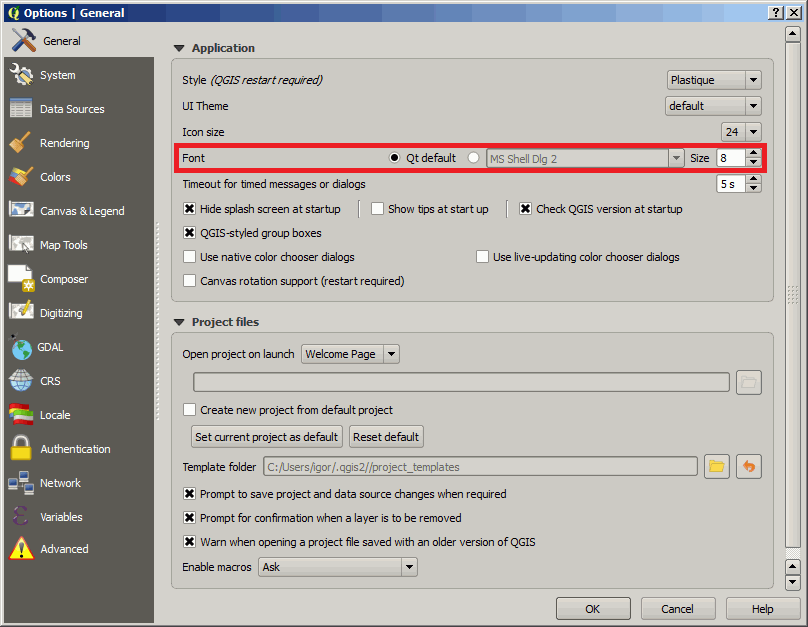Open Rendering paintbrush icon
Screen dimensions: 808x627
tap(21, 143)
